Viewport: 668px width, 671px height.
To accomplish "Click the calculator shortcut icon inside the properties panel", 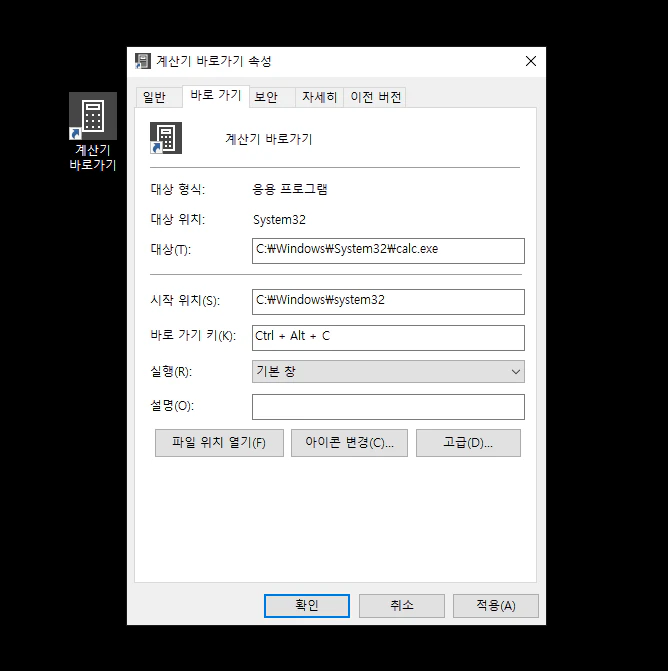I will point(166,138).
